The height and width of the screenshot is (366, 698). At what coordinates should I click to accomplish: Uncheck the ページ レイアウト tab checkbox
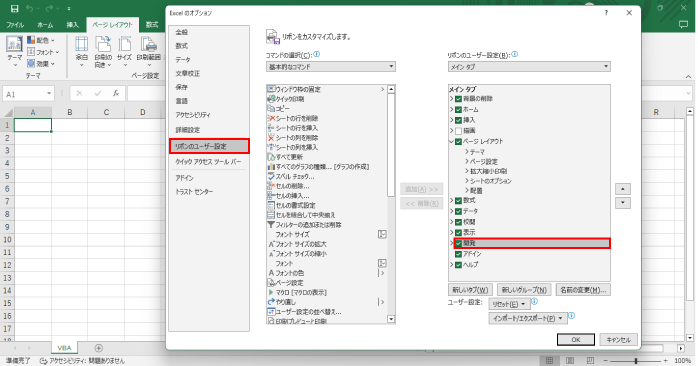pyautogui.click(x=459, y=142)
